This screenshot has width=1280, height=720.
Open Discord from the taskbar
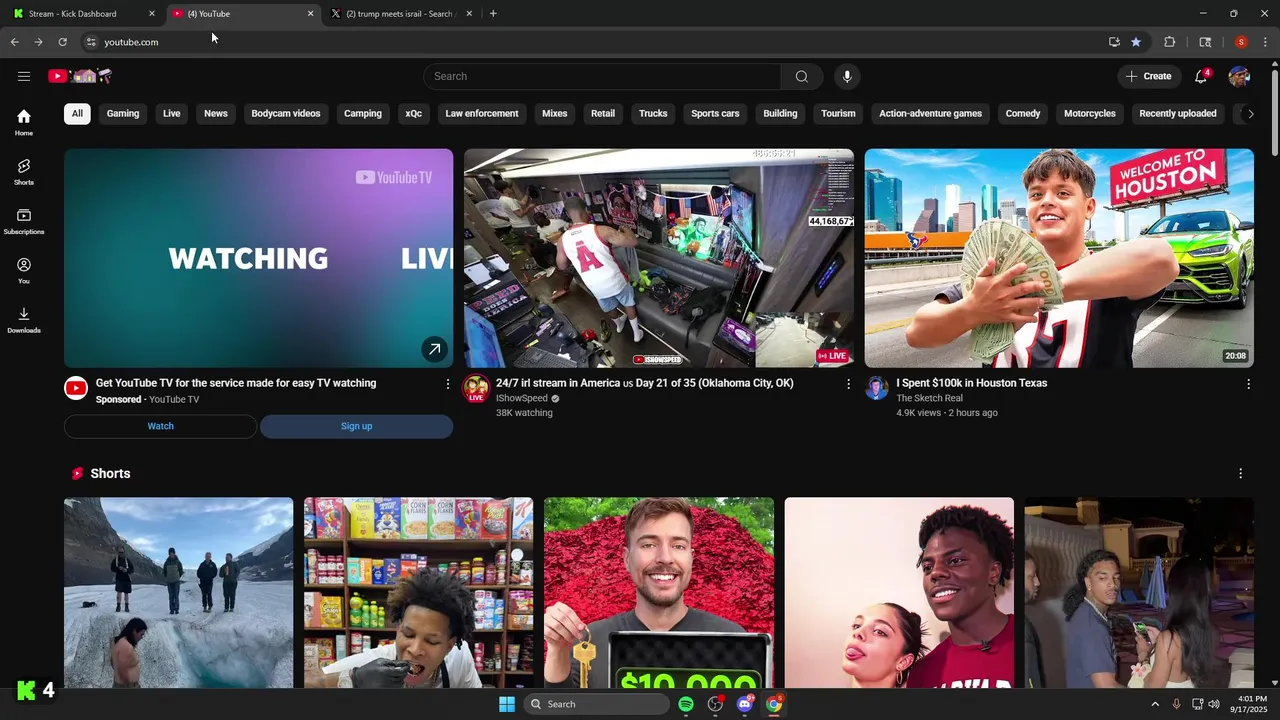[744, 704]
